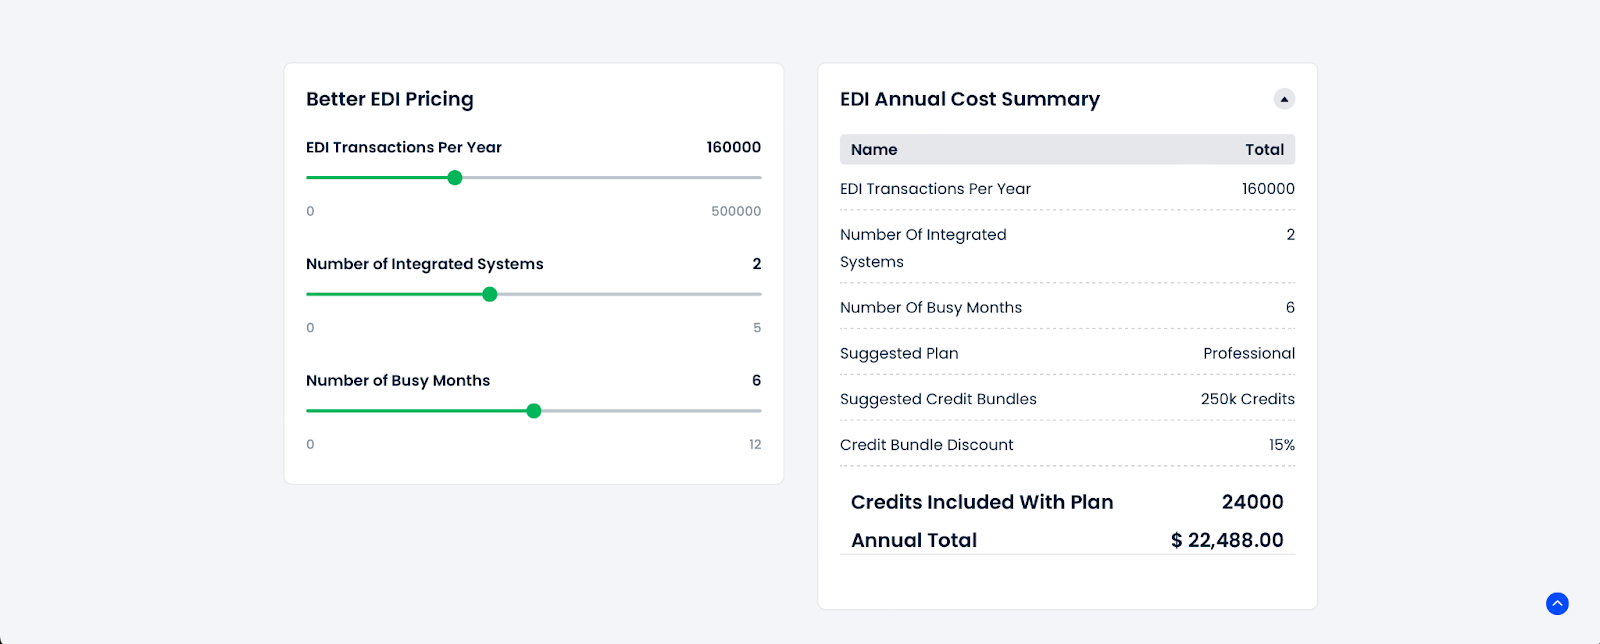1600x644 pixels.
Task: Click the Suggested Plan value Professional
Action: (1248, 352)
